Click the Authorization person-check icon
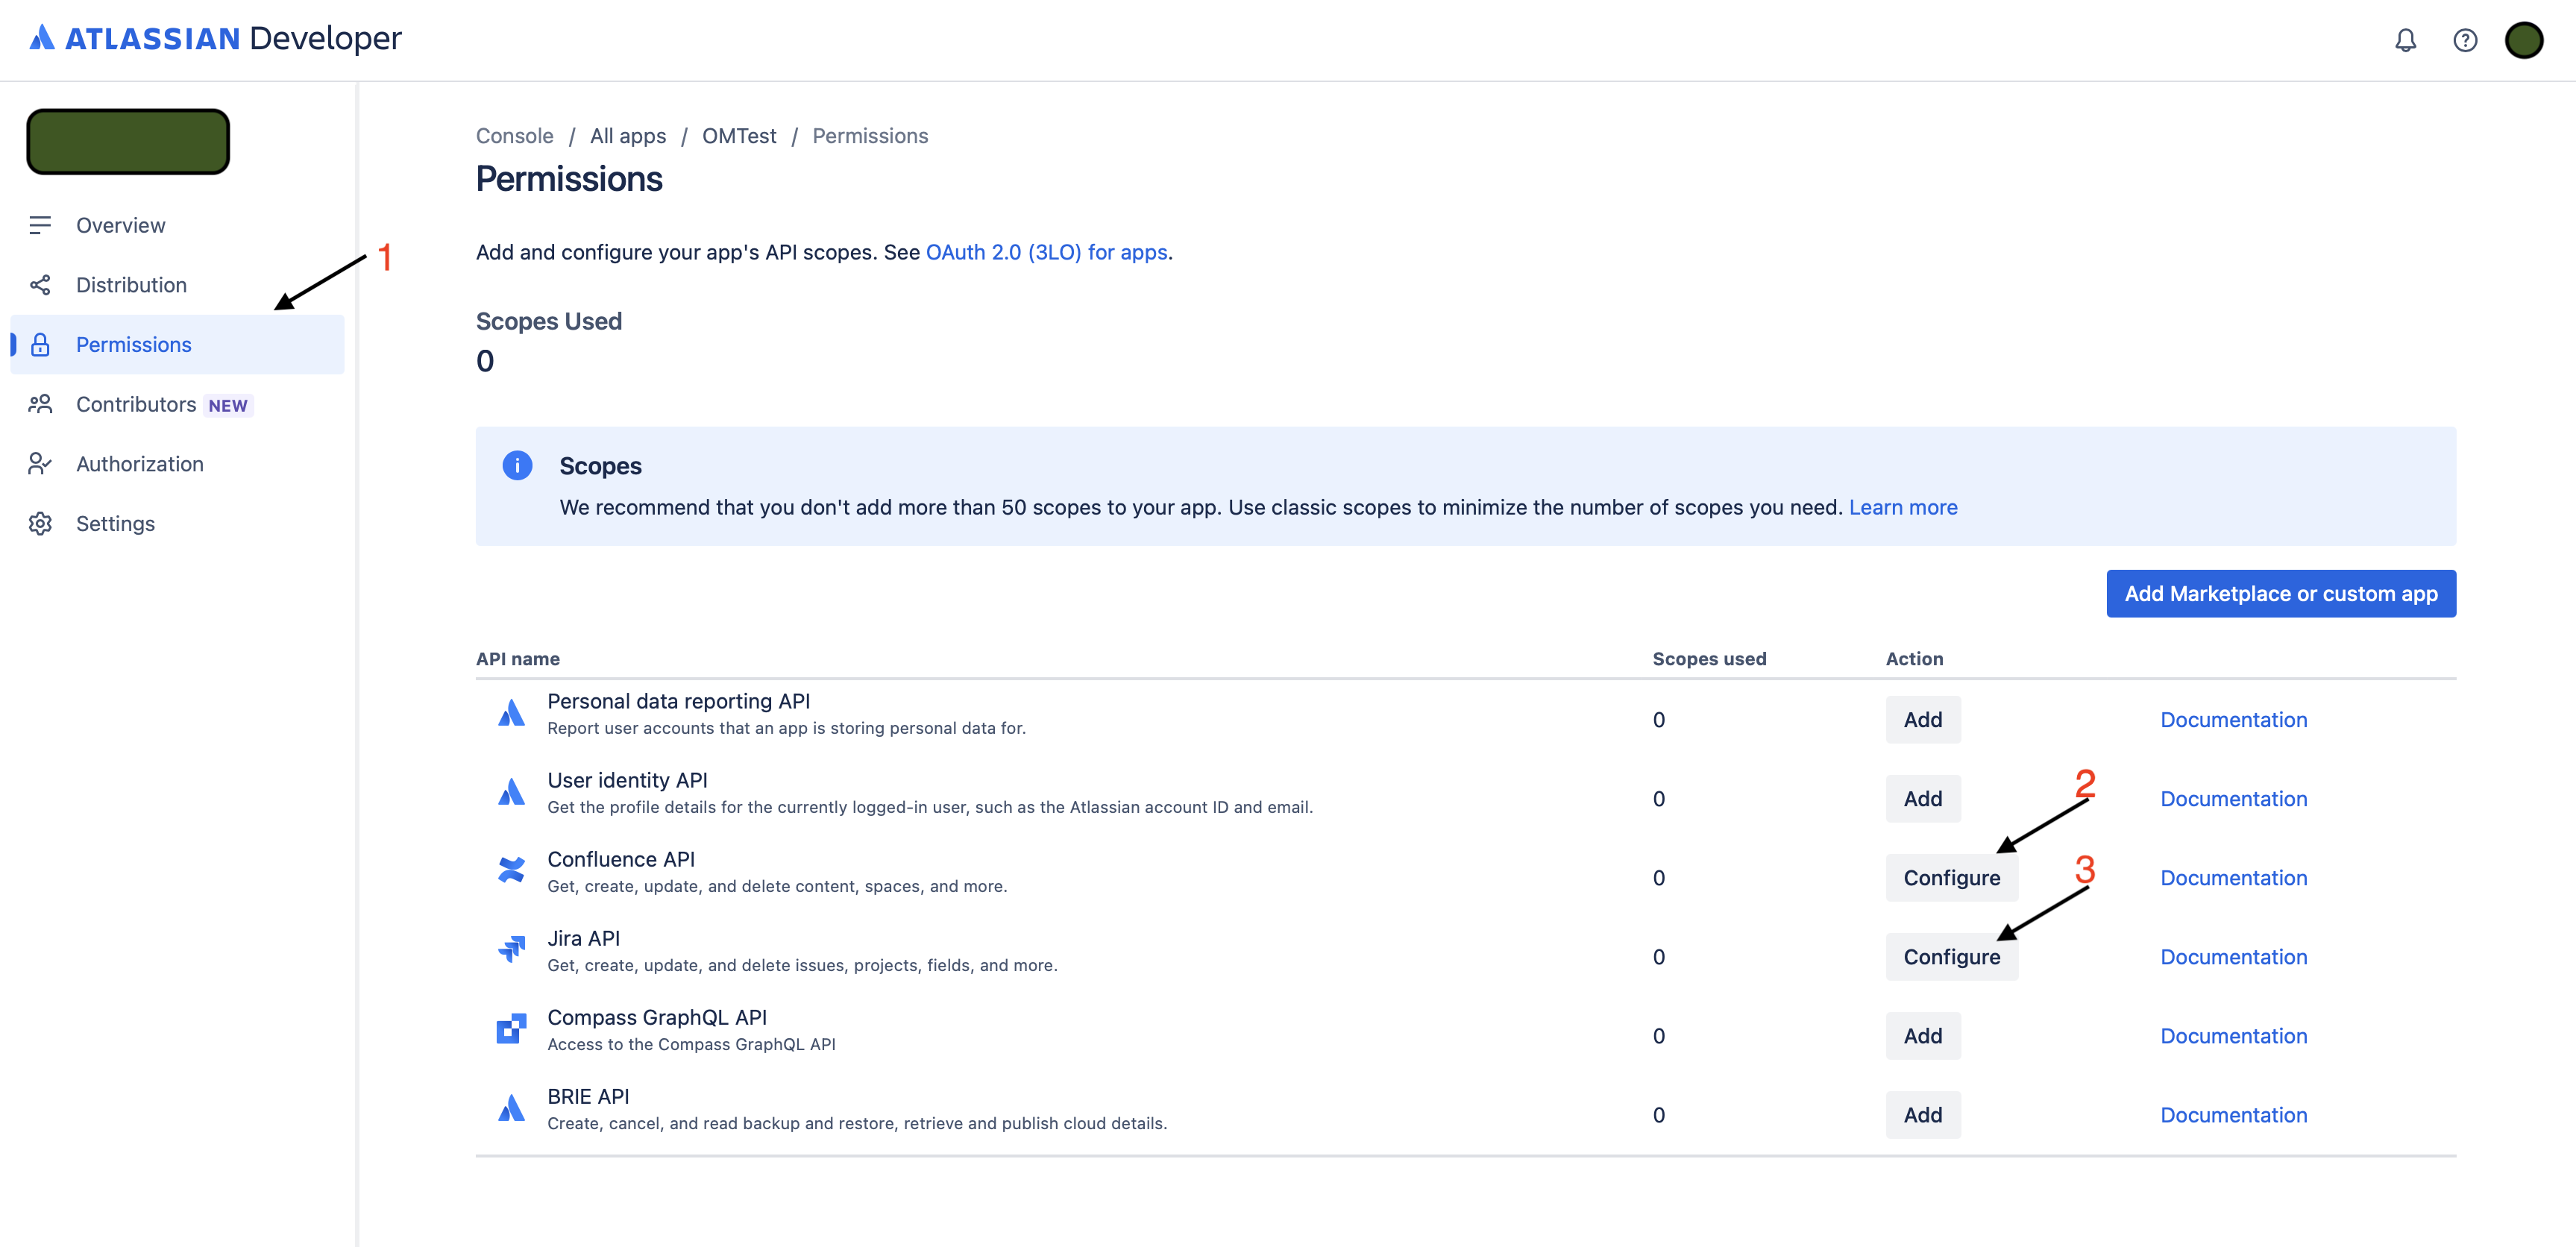 click(40, 464)
